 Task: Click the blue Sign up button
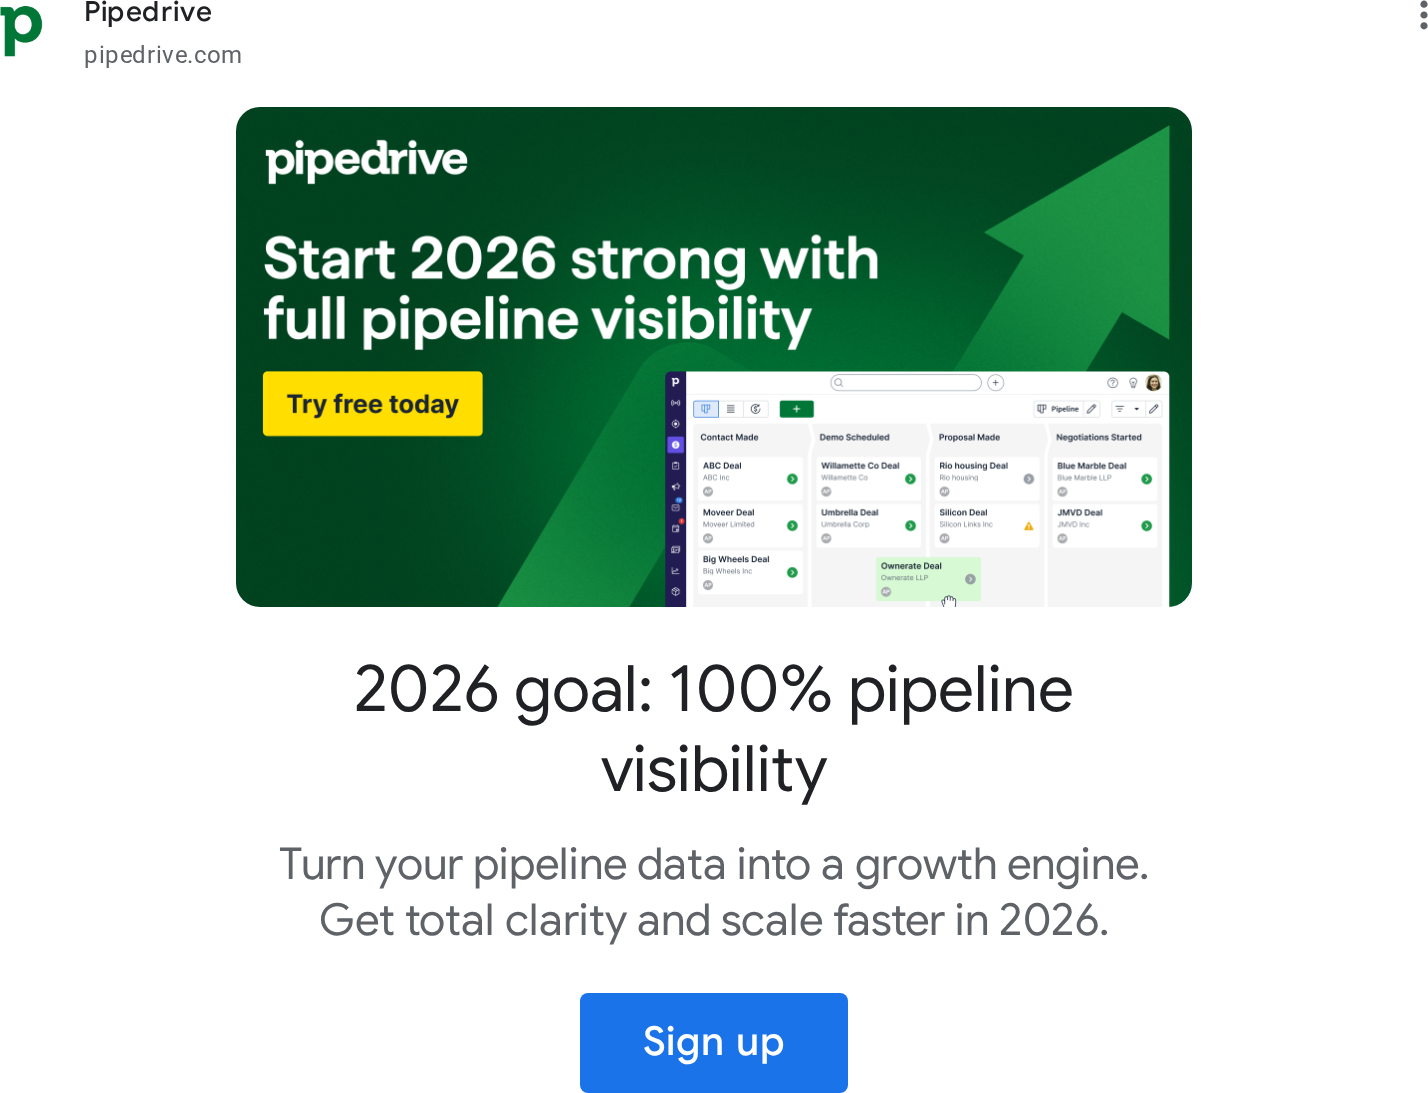(713, 1042)
